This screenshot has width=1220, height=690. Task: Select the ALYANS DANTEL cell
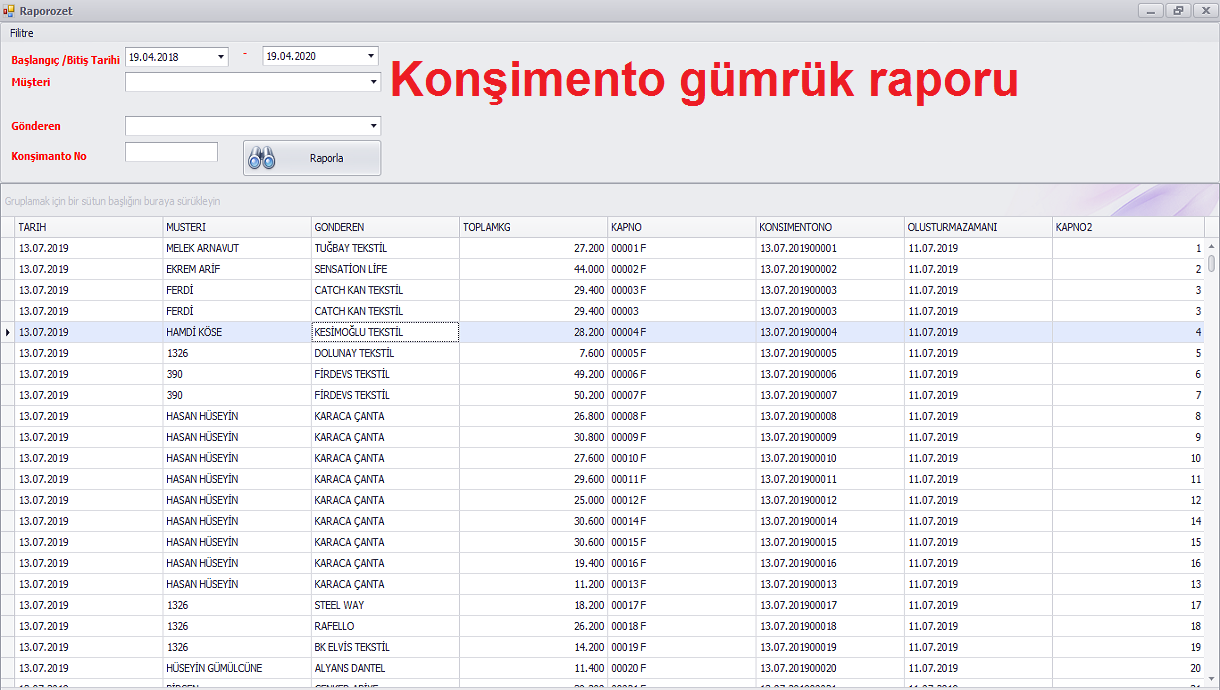[385, 668]
